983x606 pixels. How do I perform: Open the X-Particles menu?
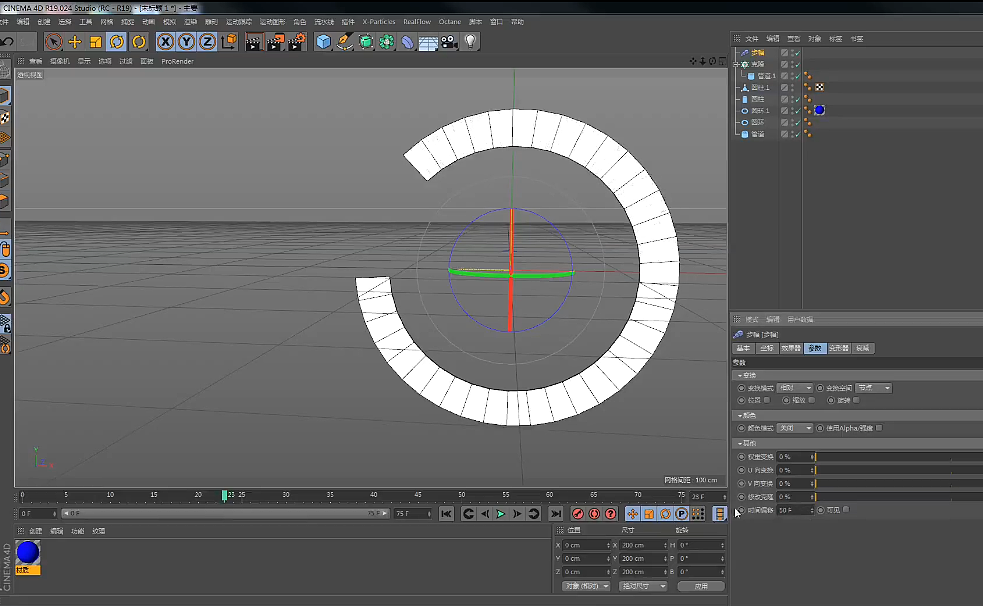point(378,21)
